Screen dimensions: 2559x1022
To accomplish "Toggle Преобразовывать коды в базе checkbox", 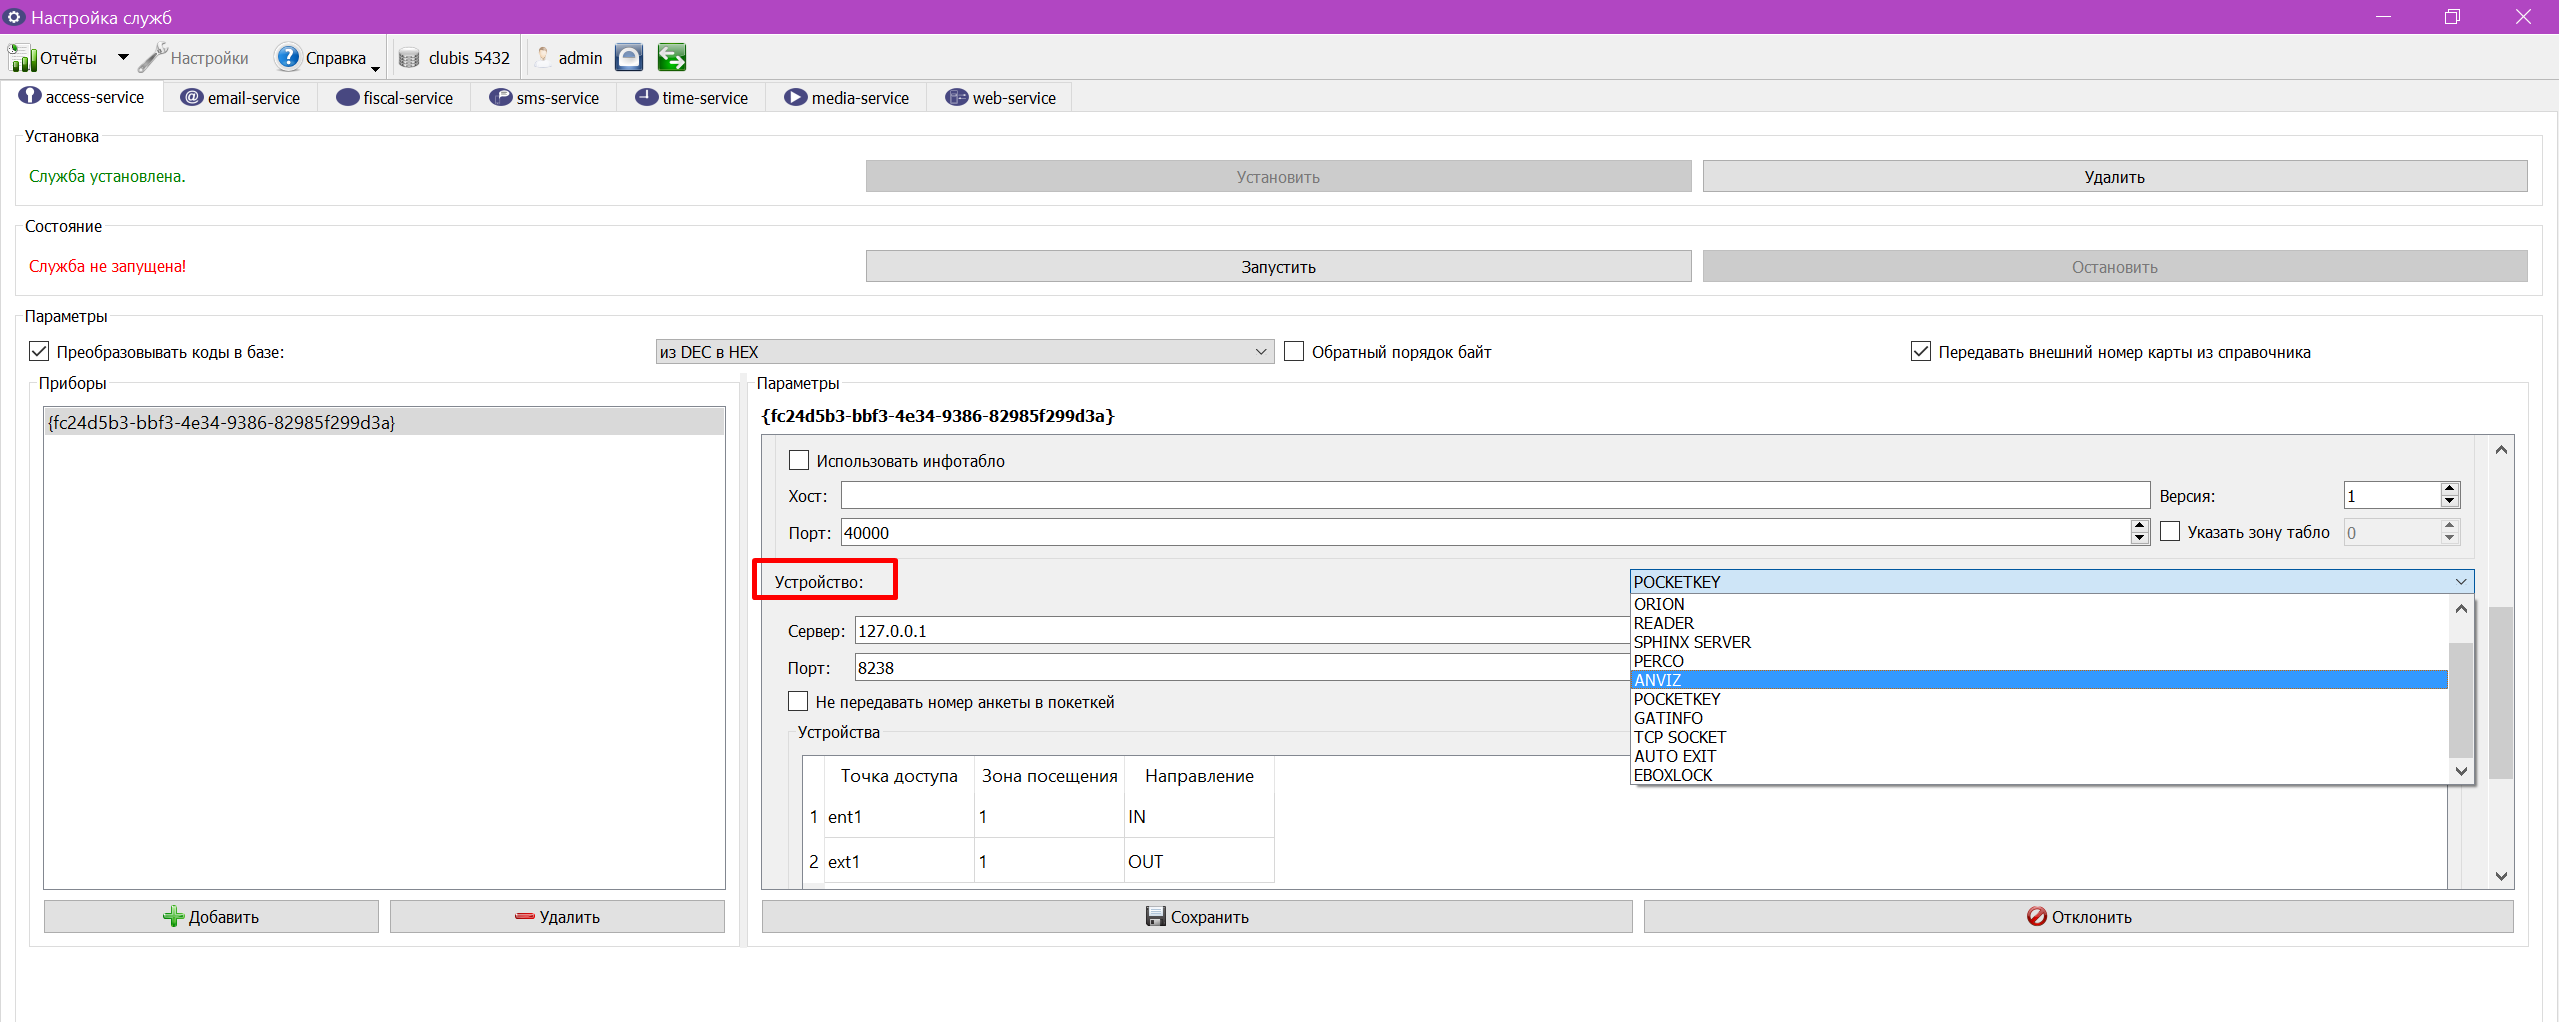I will [x=39, y=352].
